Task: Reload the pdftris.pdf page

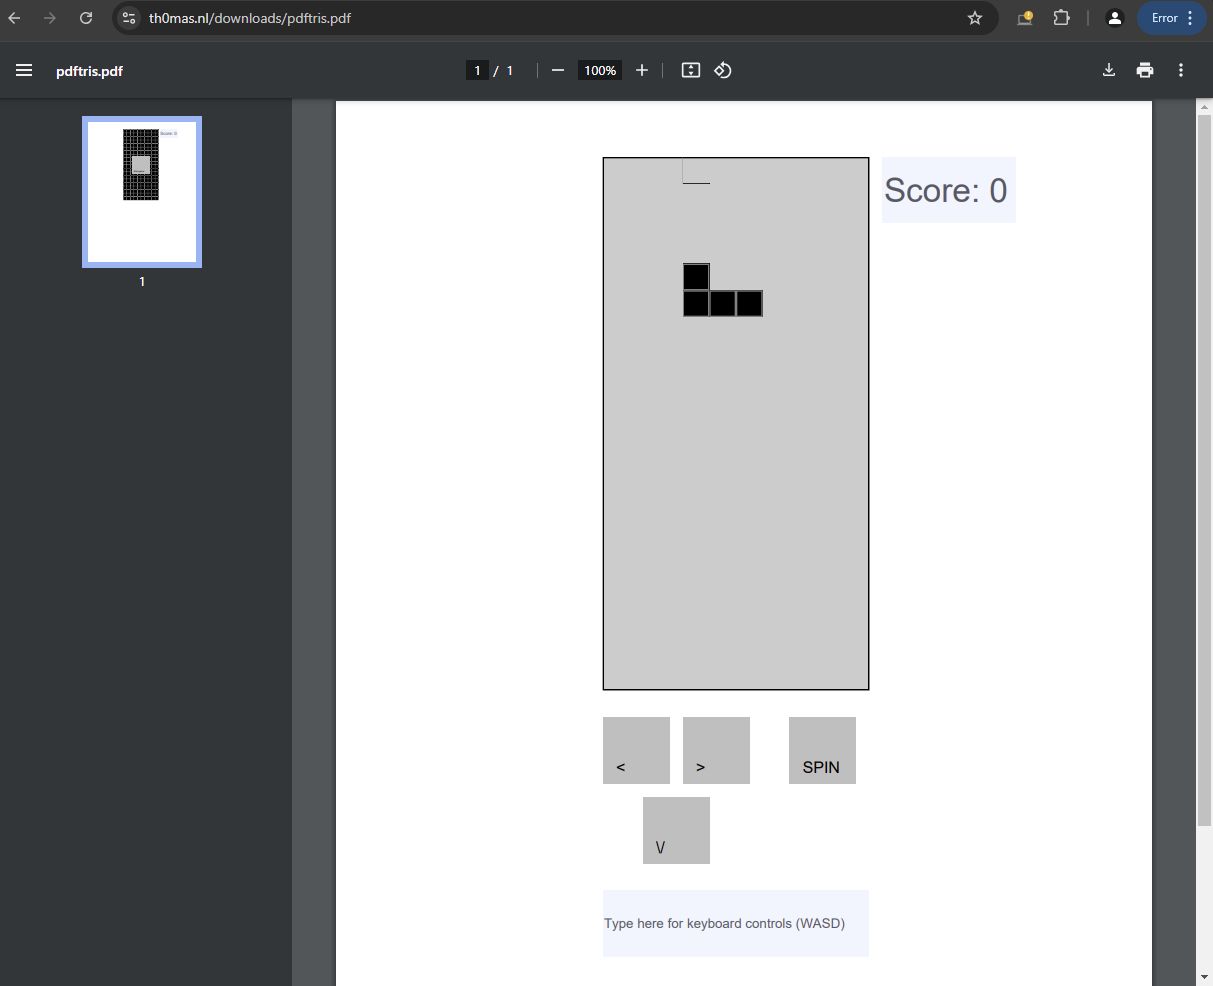Action: [x=86, y=18]
